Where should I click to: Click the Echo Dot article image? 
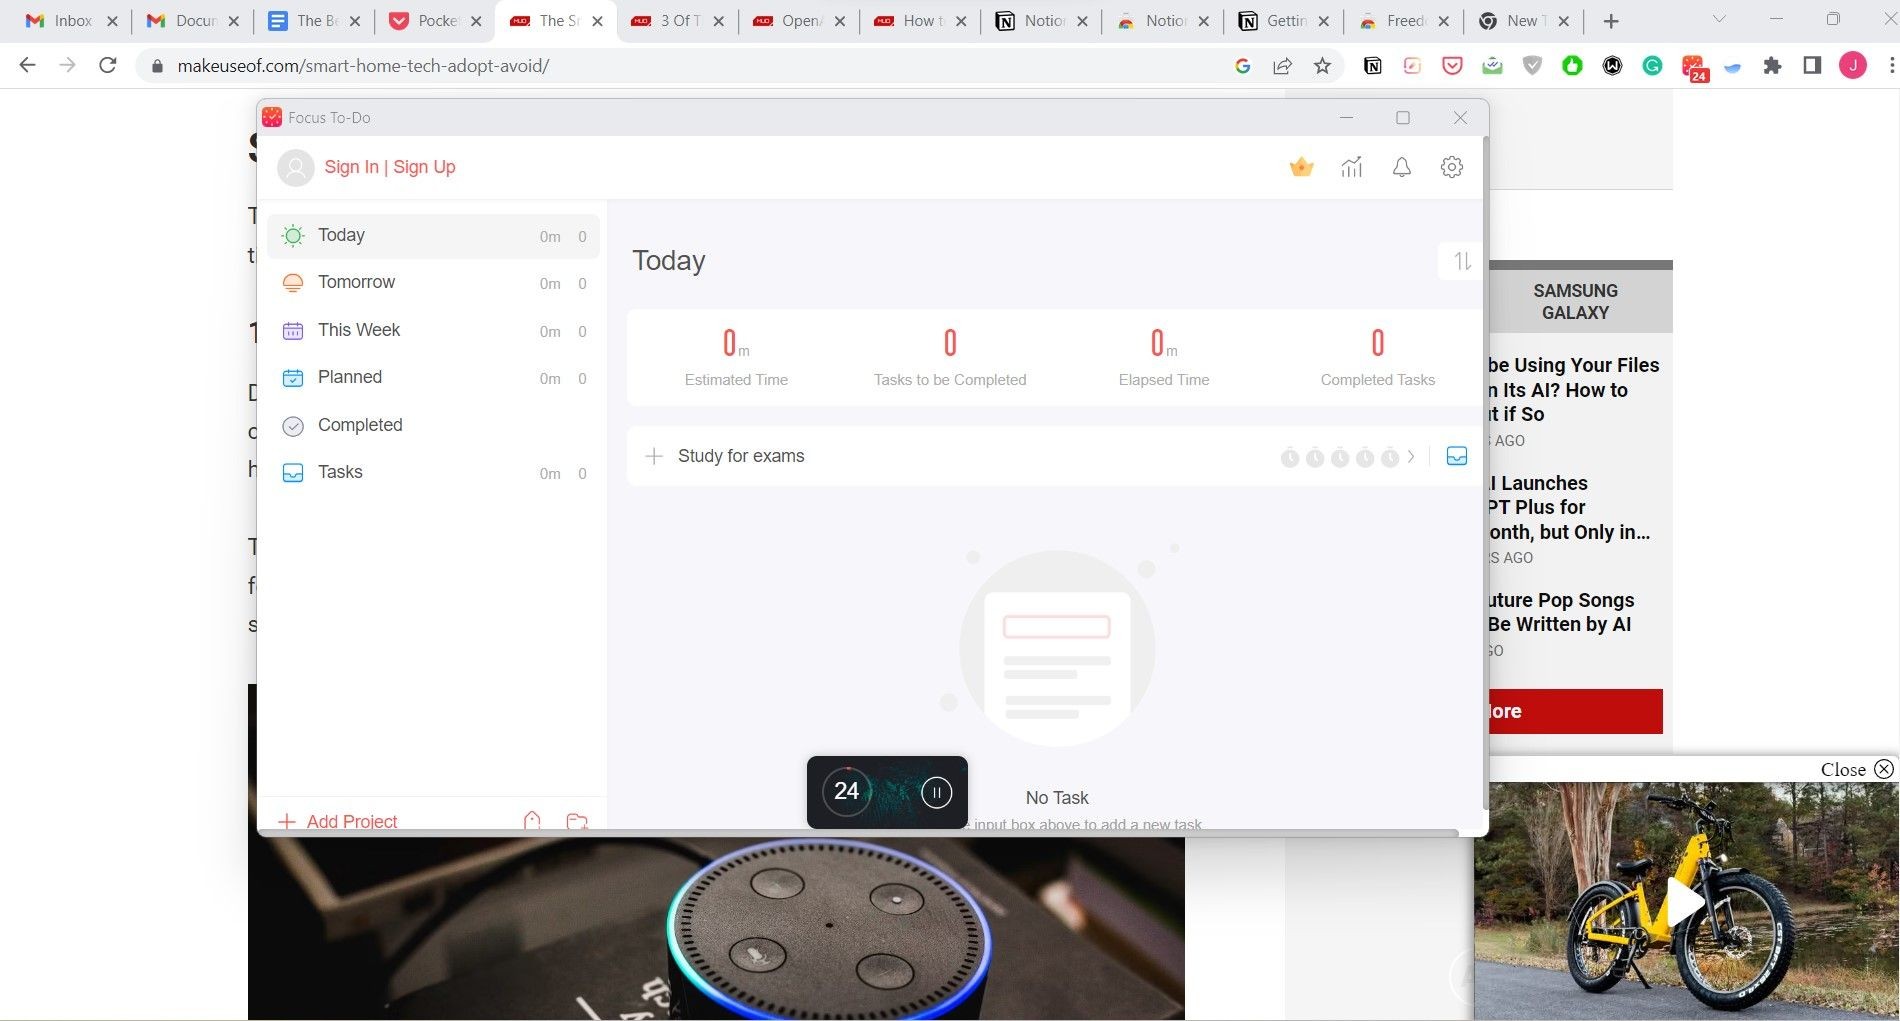716,928
